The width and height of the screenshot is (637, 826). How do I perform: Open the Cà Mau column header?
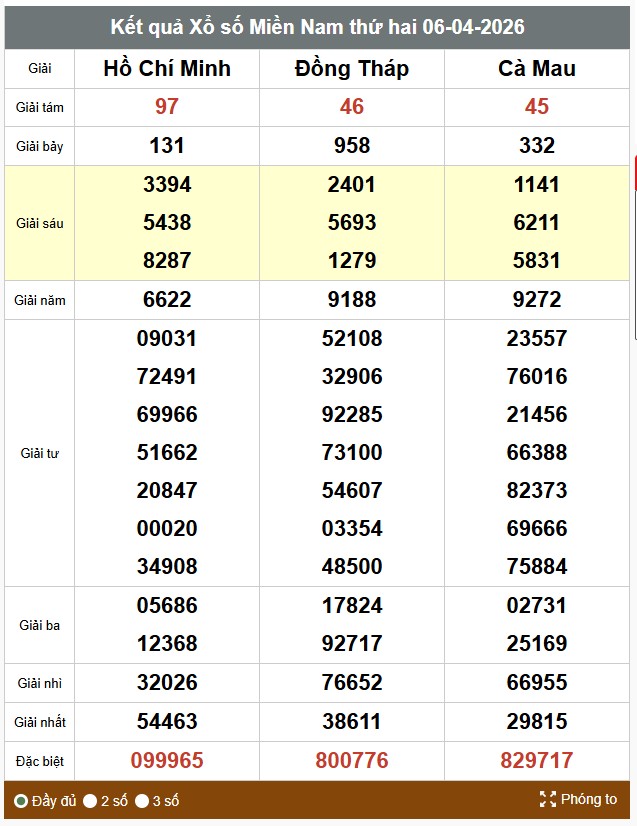coord(537,68)
